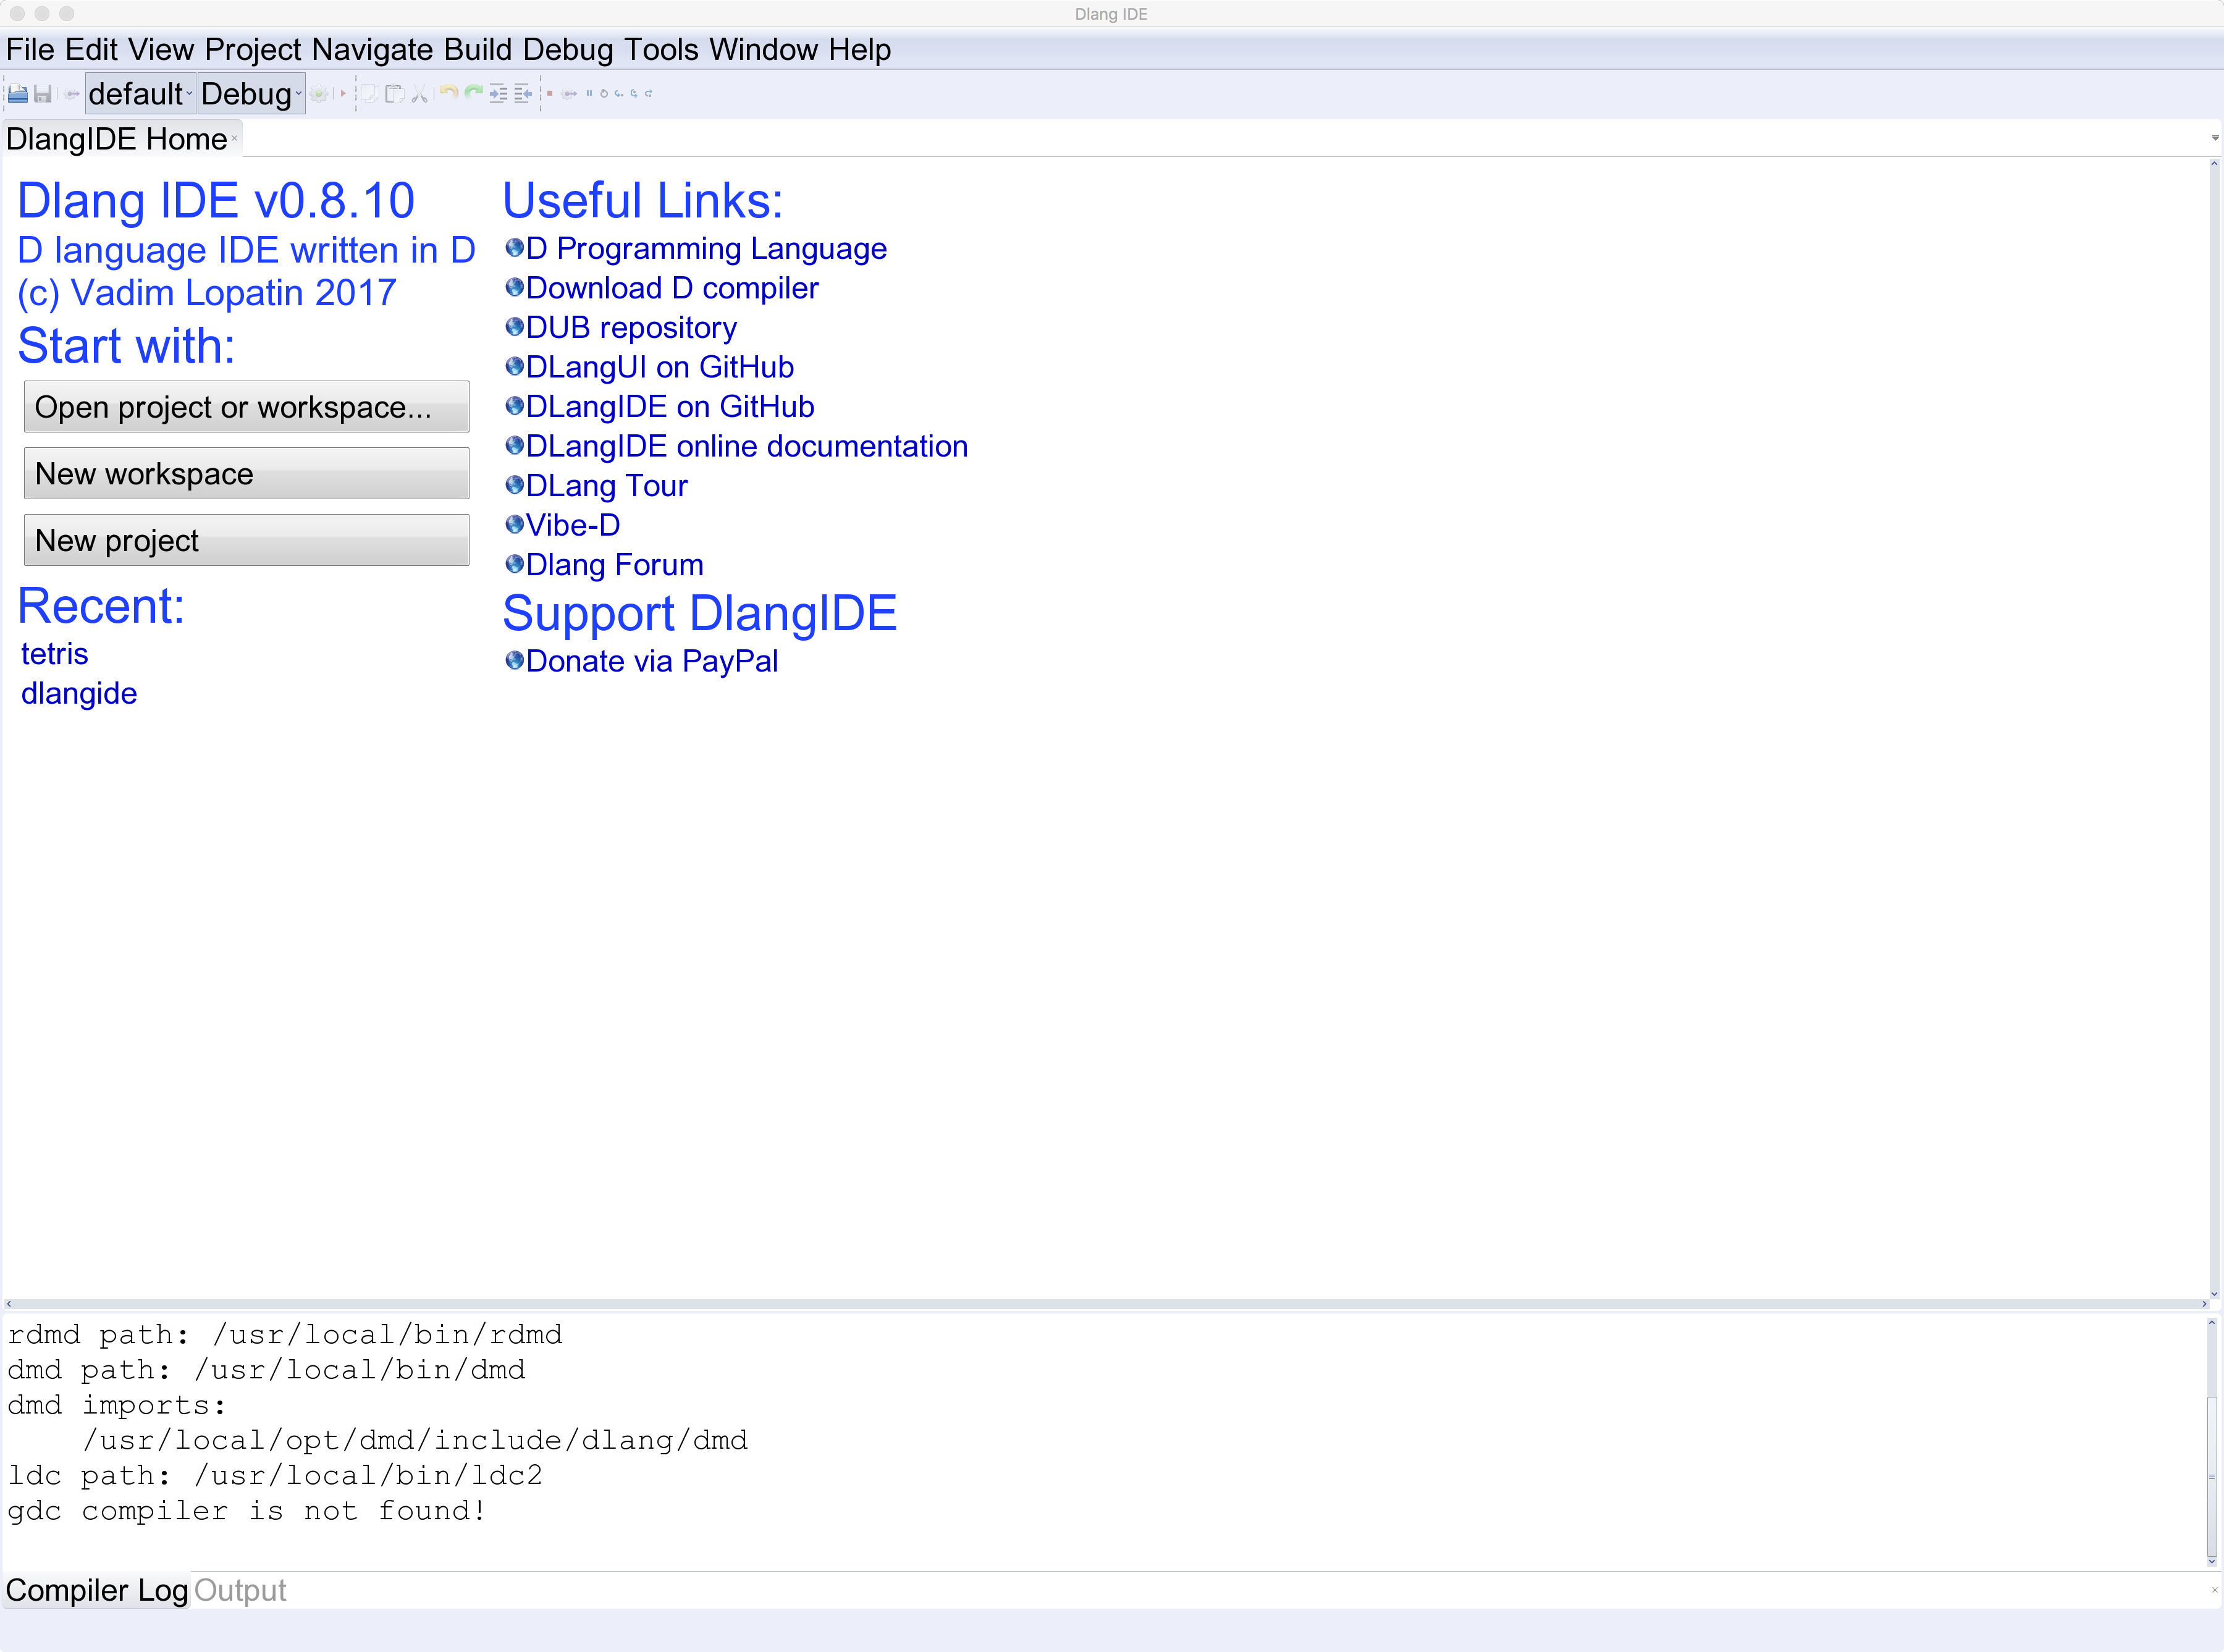Click the build settings gear icon
2224x1652 pixels.
[x=320, y=93]
